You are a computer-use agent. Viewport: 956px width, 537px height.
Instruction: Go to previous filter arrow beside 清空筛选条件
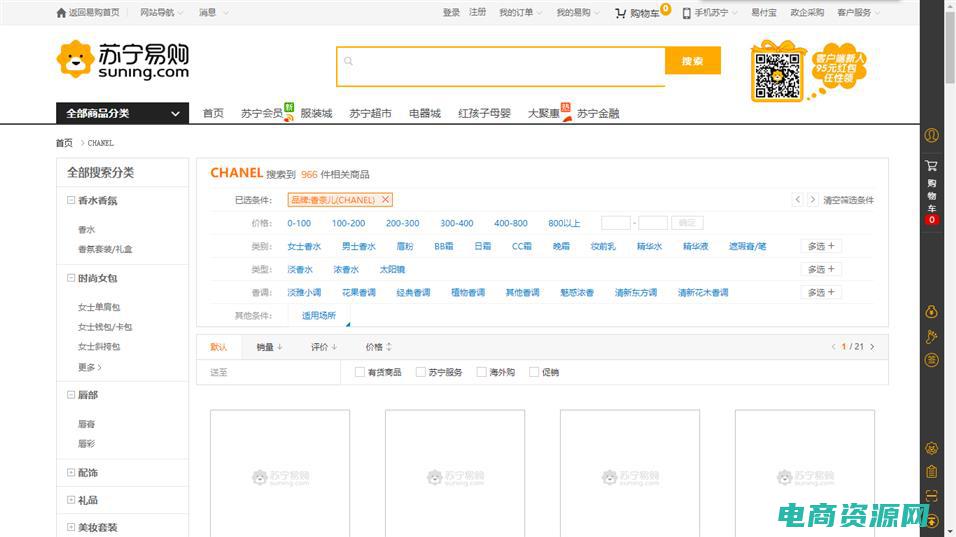[x=797, y=199]
